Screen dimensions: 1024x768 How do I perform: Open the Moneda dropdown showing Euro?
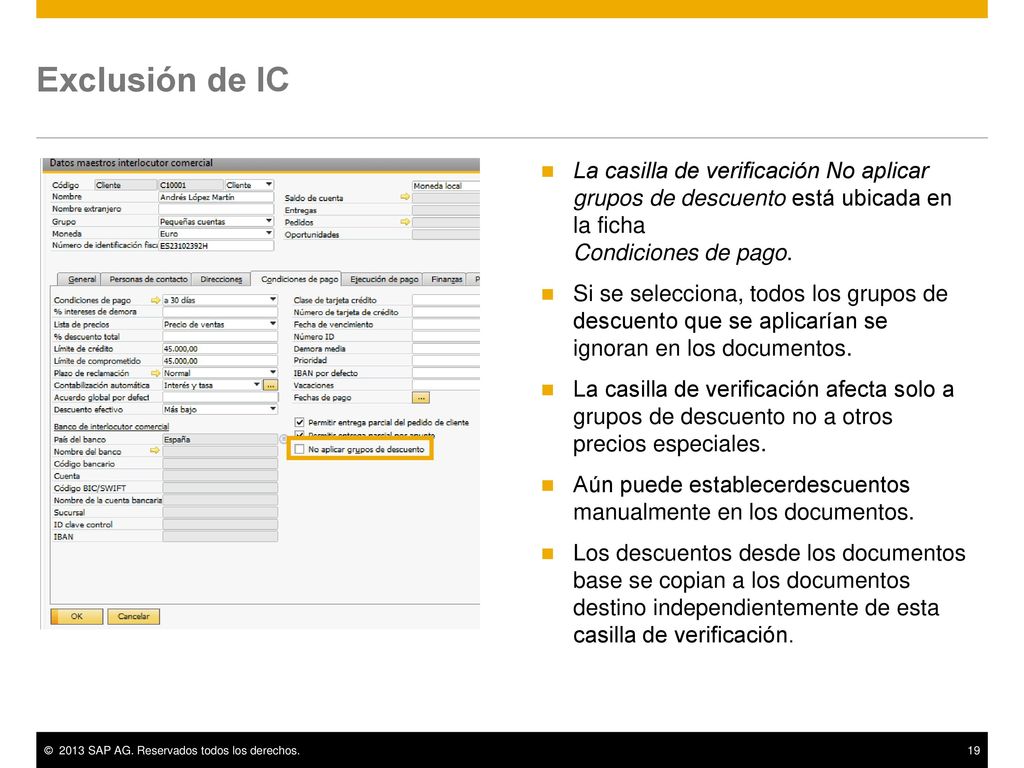coord(268,233)
